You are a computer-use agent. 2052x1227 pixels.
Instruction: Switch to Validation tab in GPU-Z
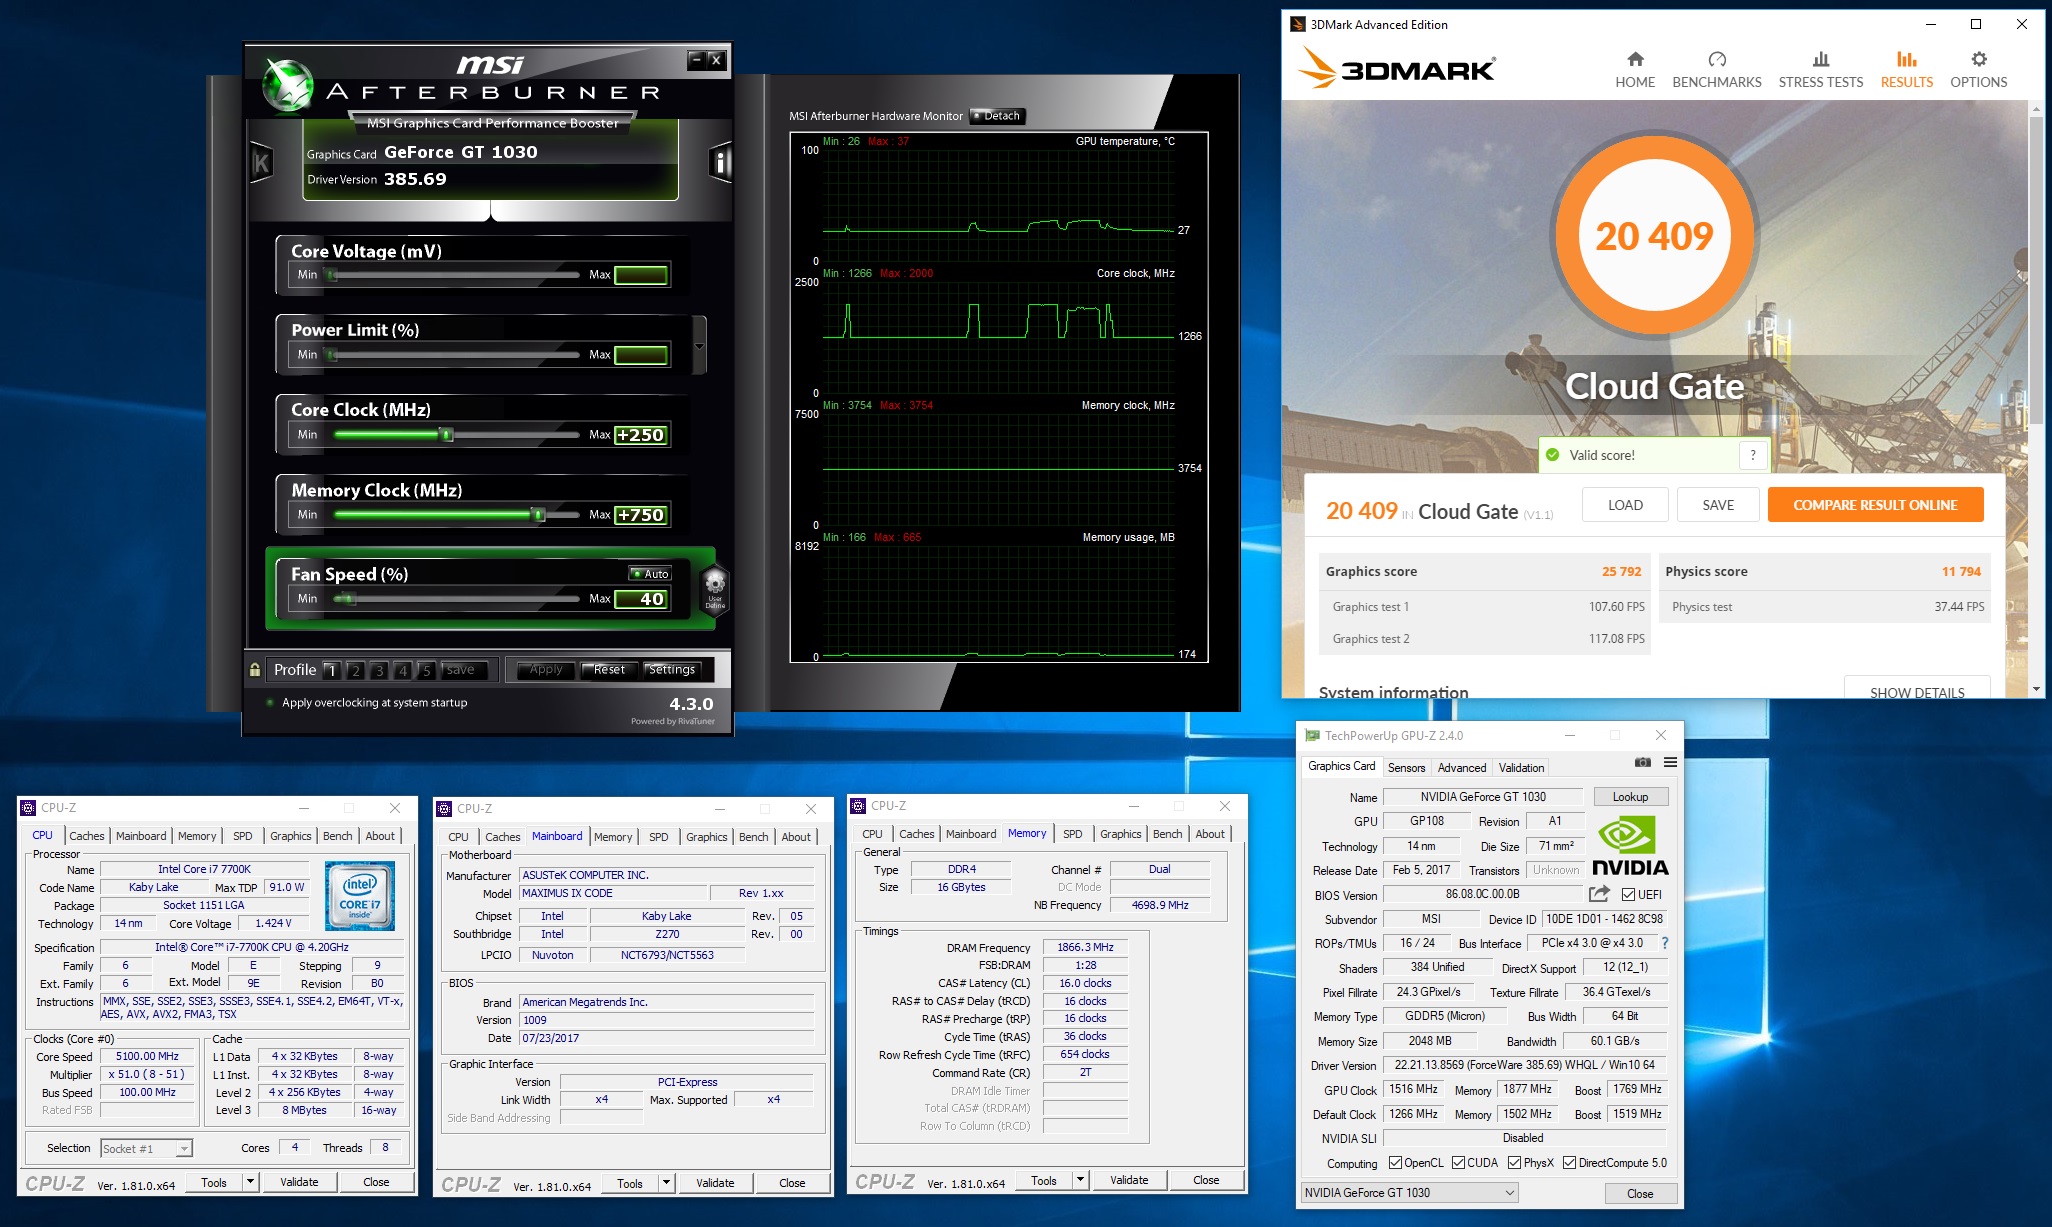click(x=1521, y=768)
